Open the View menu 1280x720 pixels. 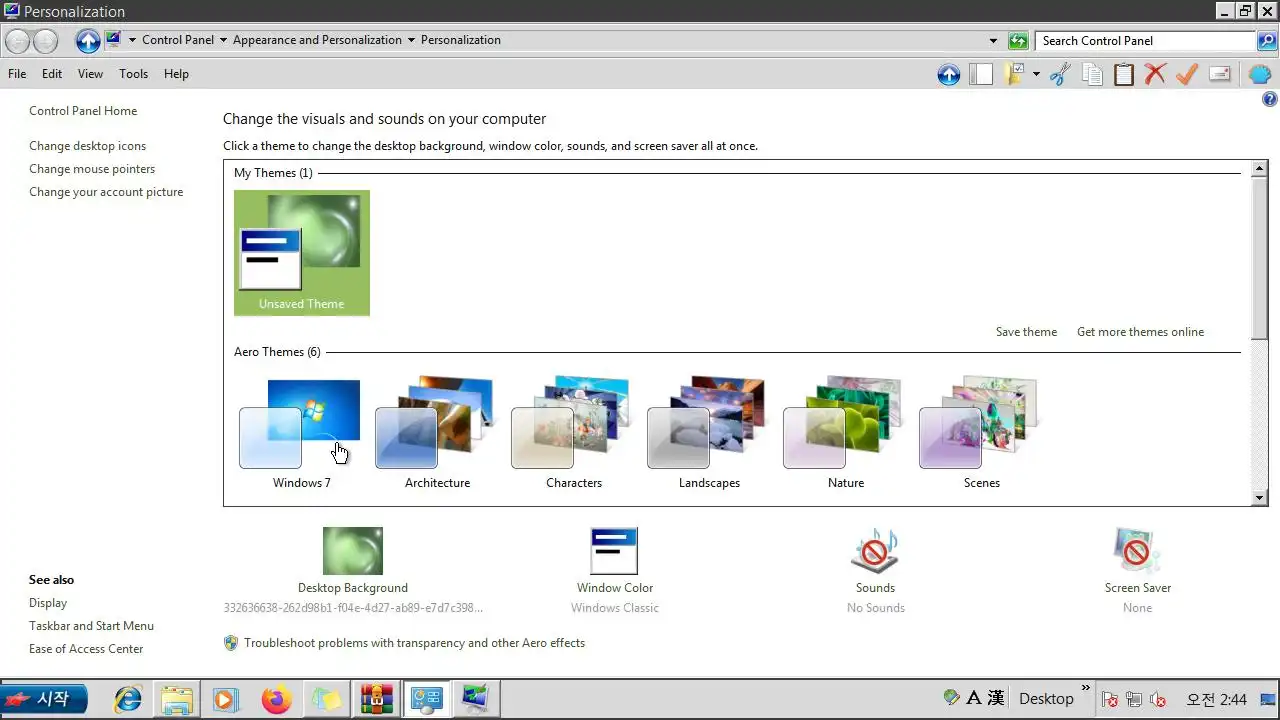[x=90, y=74]
